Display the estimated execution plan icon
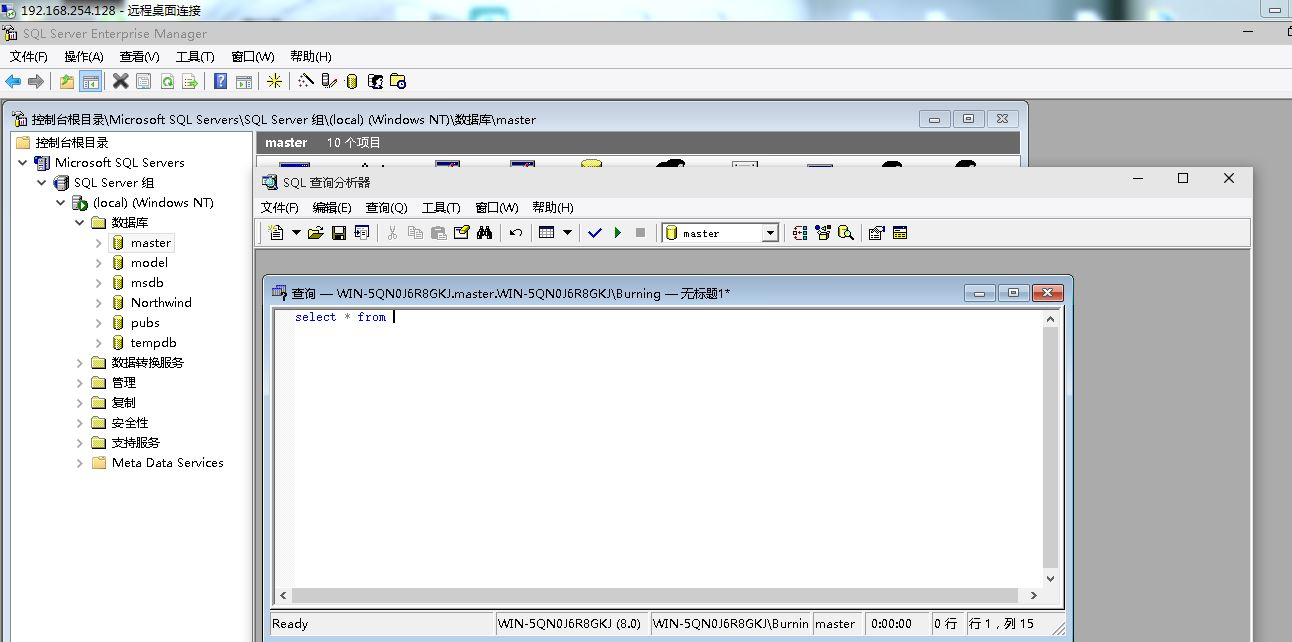The width and height of the screenshot is (1292, 642). click(800, 233)
